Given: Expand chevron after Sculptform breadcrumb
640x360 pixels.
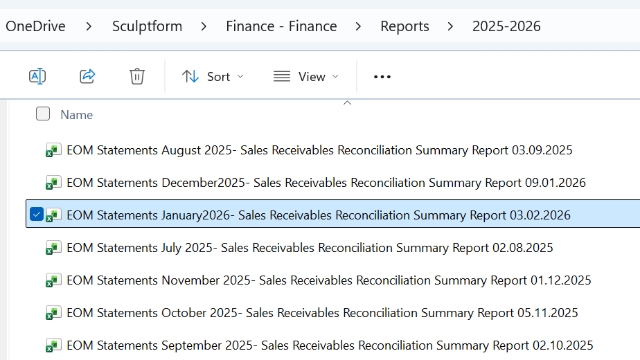Looking at the screenshot, I should click(204, 27).
